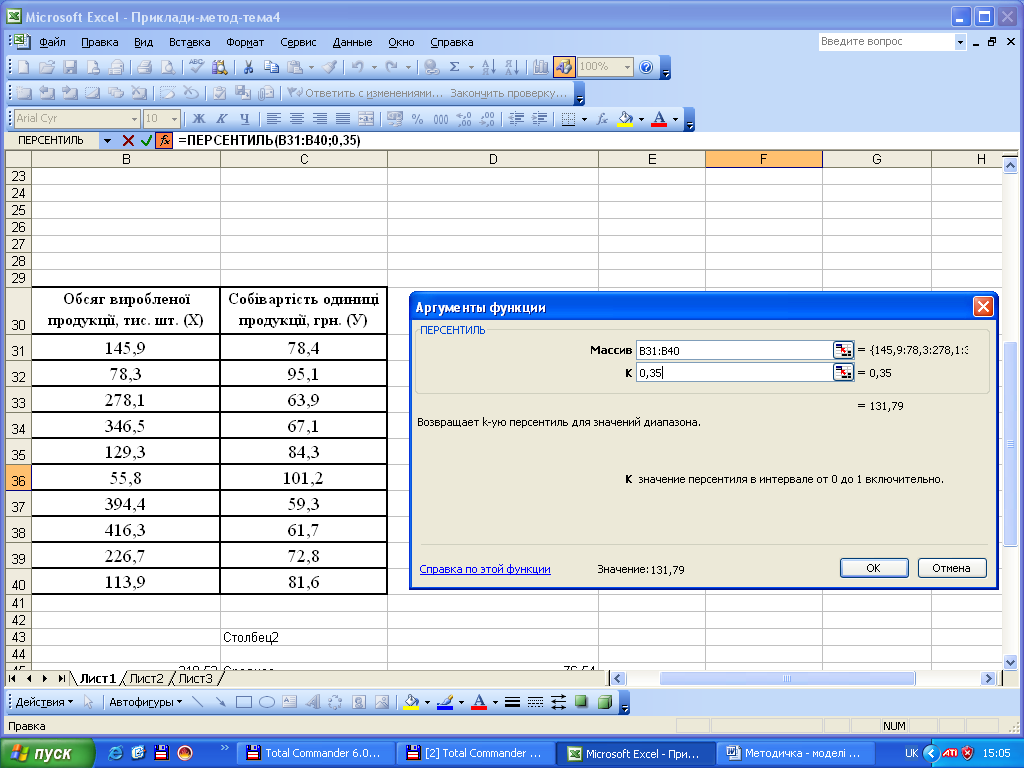Confirm the formula with the green check mark
The width and height of the screenshot is (1024, 768).
(x=146, y=140)
